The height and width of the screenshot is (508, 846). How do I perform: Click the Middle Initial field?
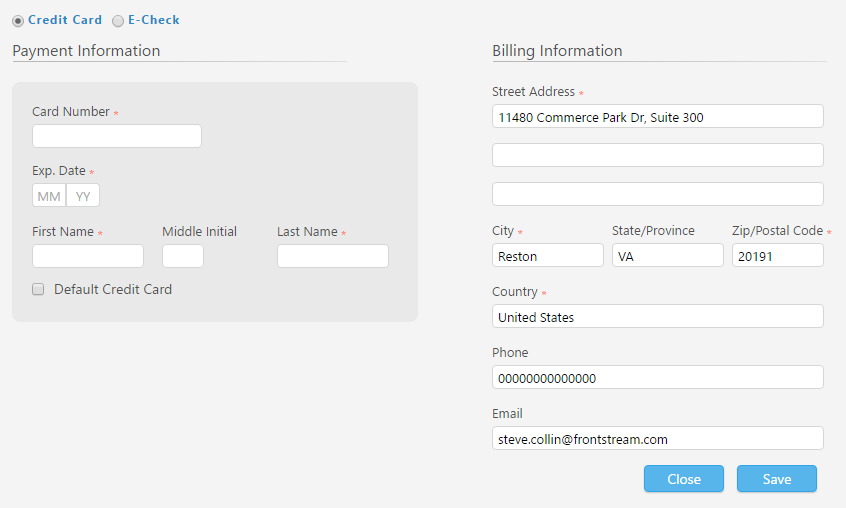click(x=183, y=256)
